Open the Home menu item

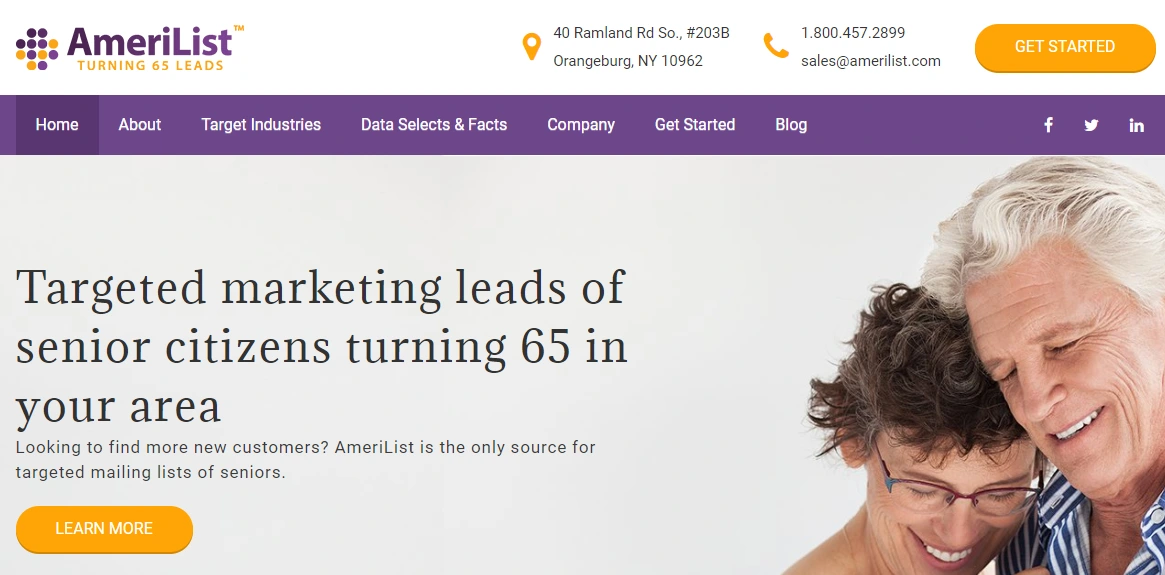(57, 125)
